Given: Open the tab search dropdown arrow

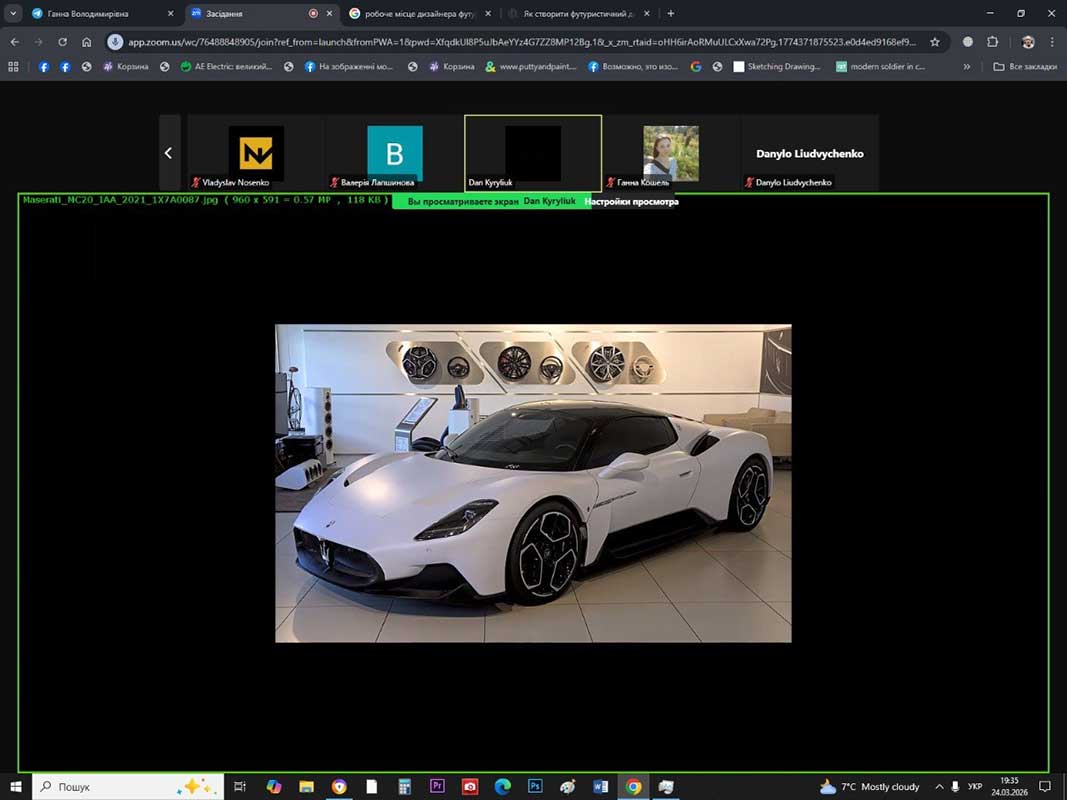Looking at the screenshot, I should point(14,14).
